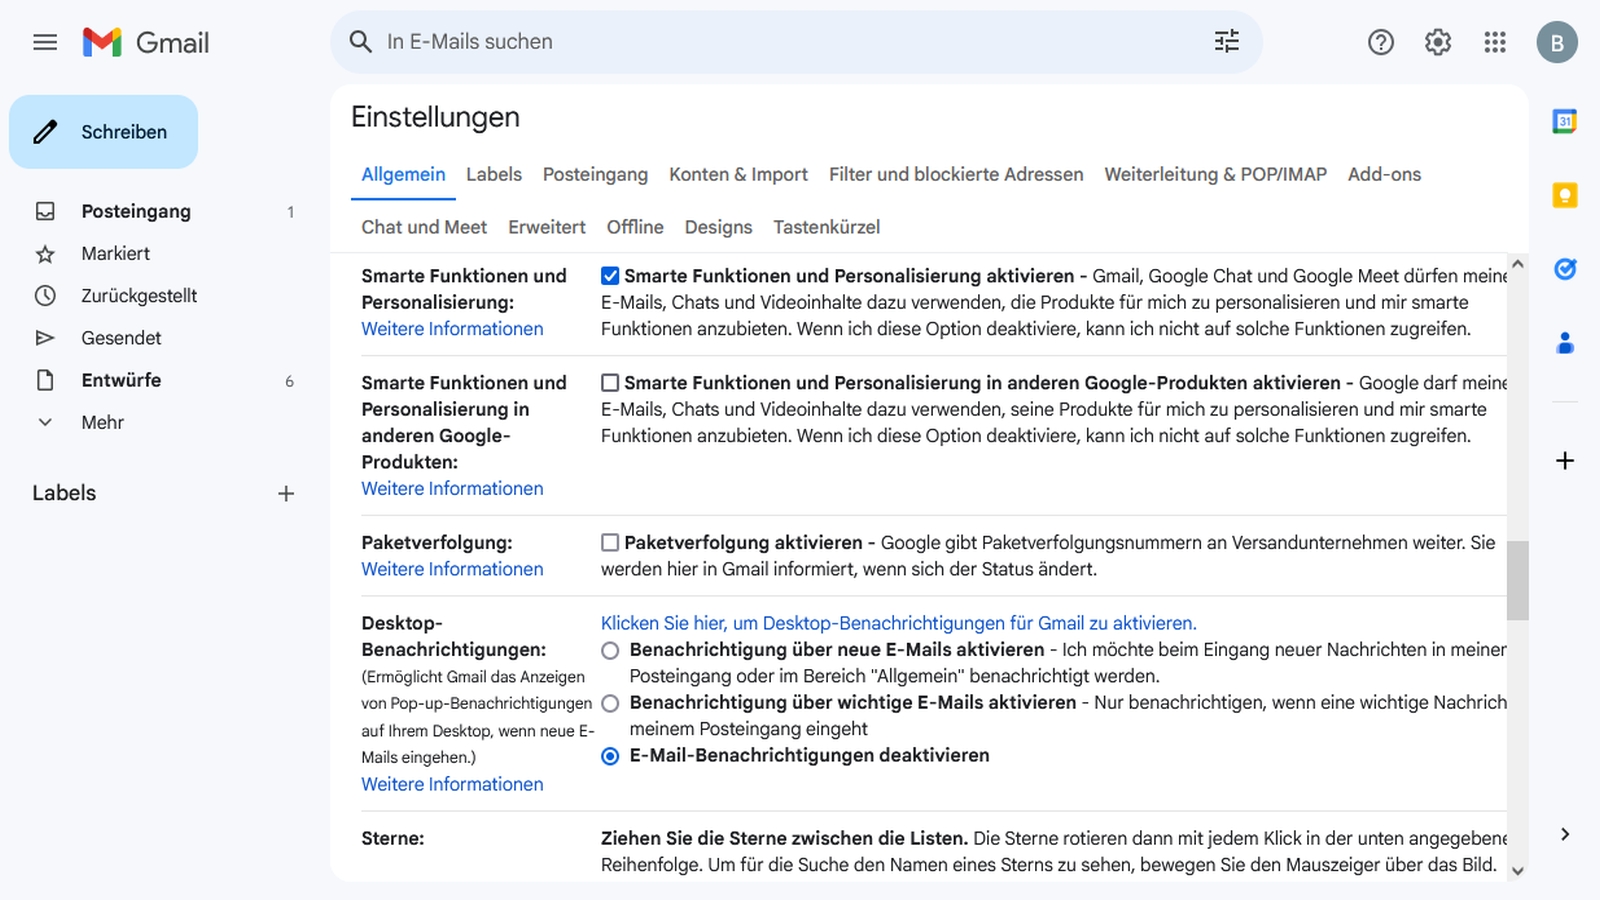
Task: Open Google Calendar side panel icon
Action: pos(1565,121)
